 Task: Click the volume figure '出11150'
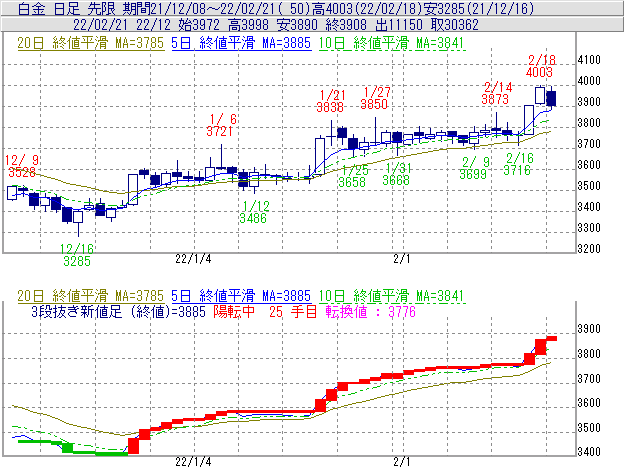pos(399,25)
